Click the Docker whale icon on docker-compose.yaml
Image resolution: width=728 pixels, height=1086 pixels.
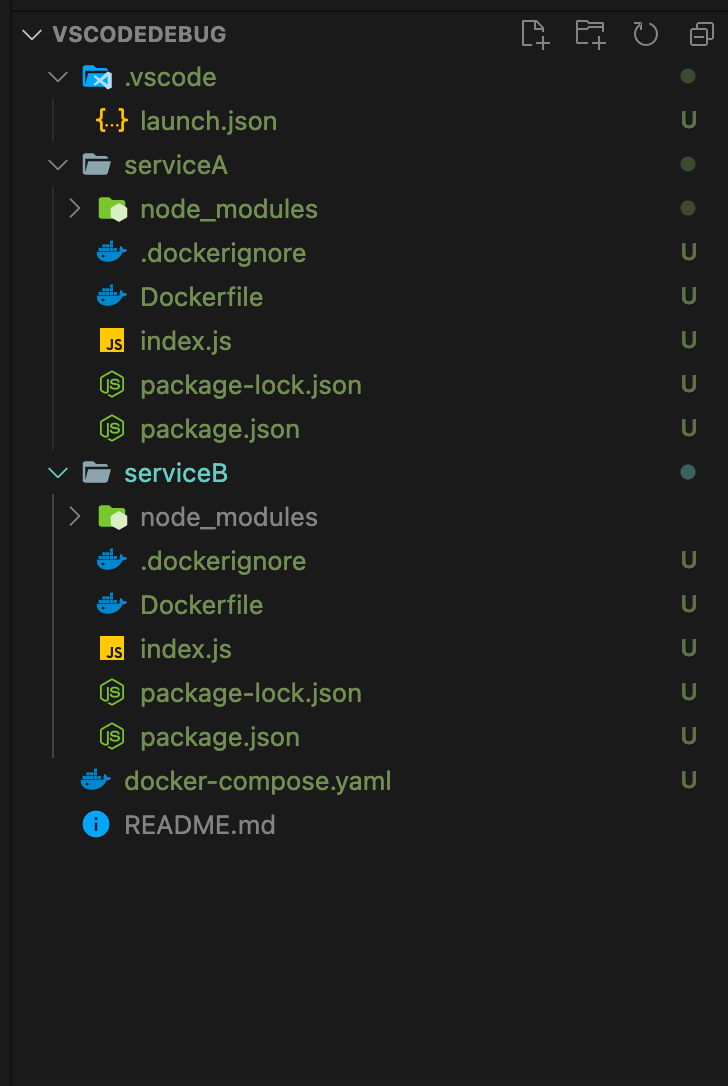tap(95, 780)
